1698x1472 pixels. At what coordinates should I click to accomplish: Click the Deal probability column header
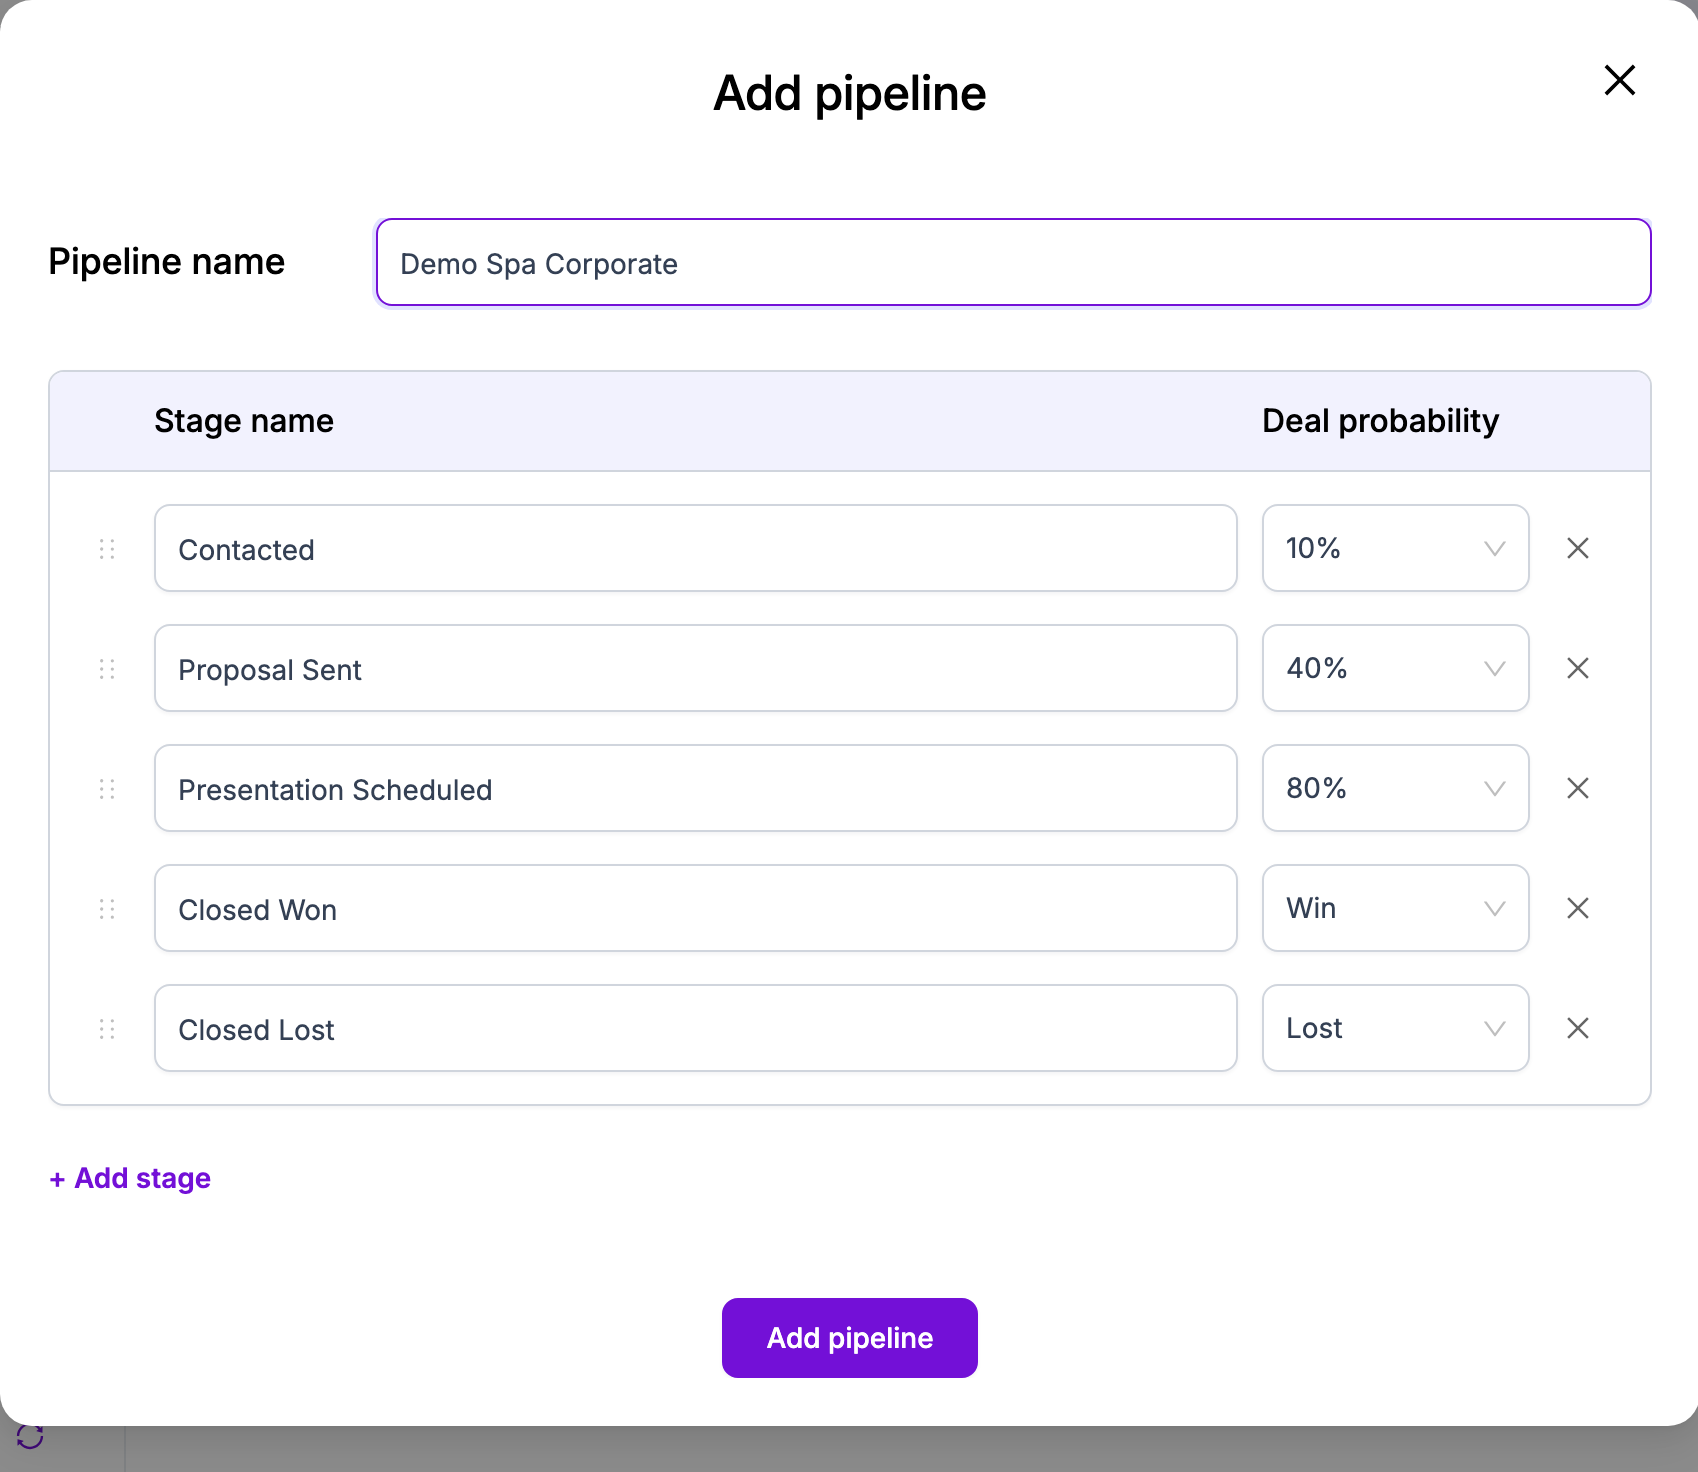point(1380,421)
